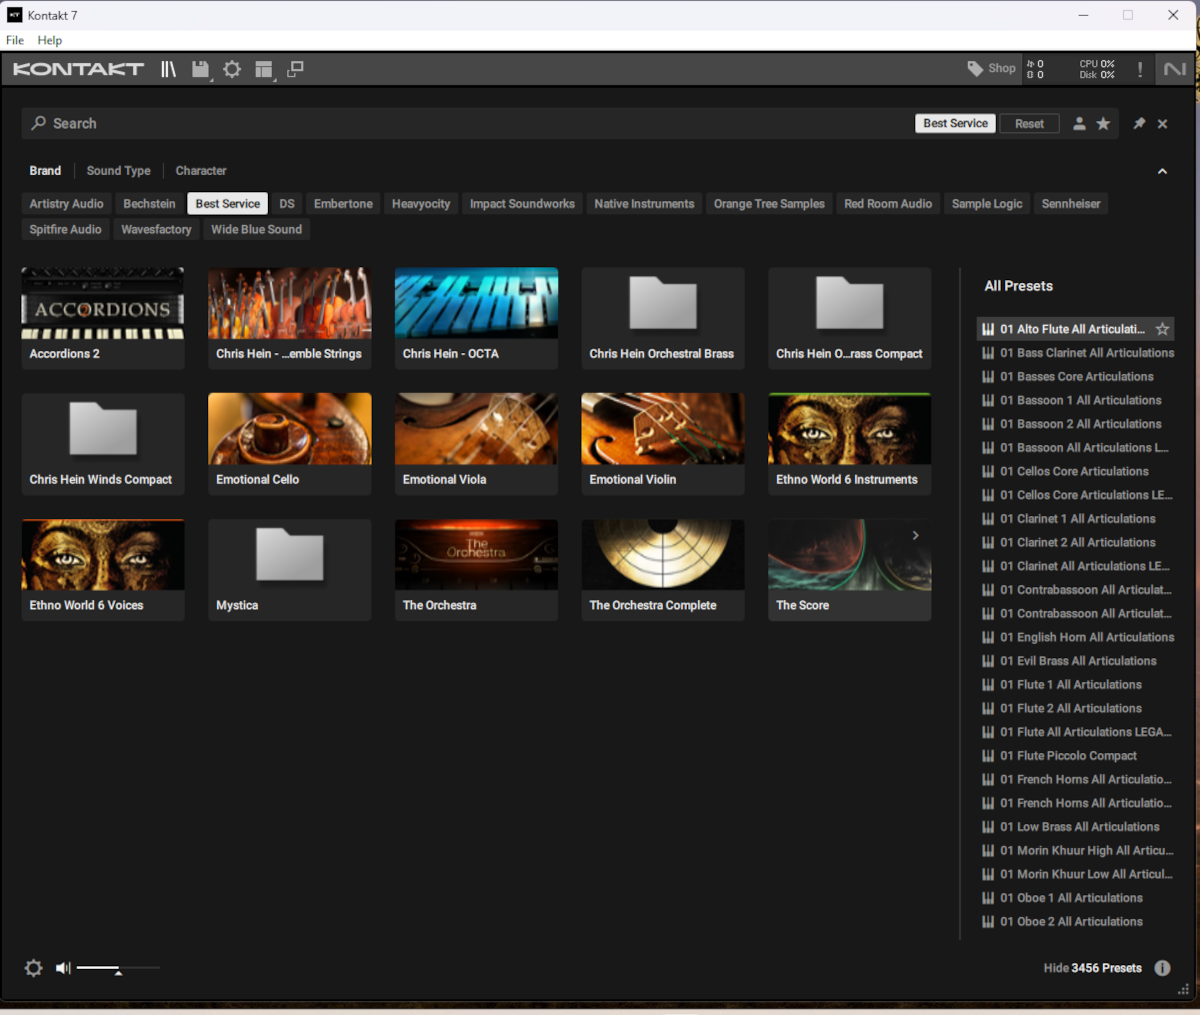Image resolution: width=1200 pixels, height=1015 pixels.
Task: Adjust the preview volume slider
Action: coord(118,968)
